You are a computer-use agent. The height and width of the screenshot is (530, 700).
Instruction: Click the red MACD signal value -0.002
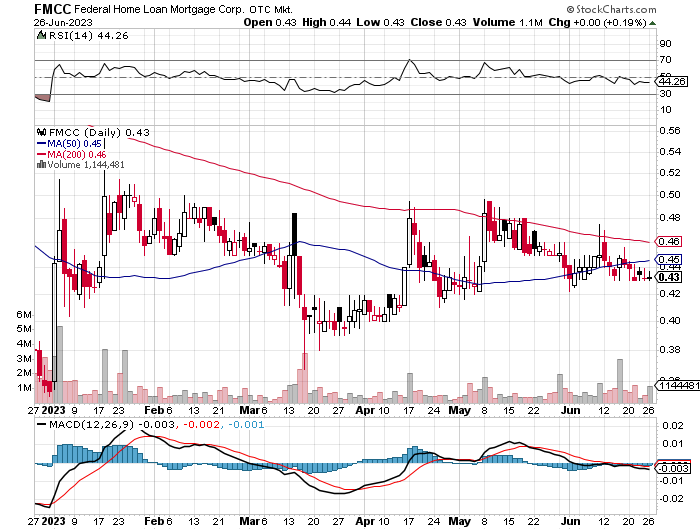click(x=201, y=424)
